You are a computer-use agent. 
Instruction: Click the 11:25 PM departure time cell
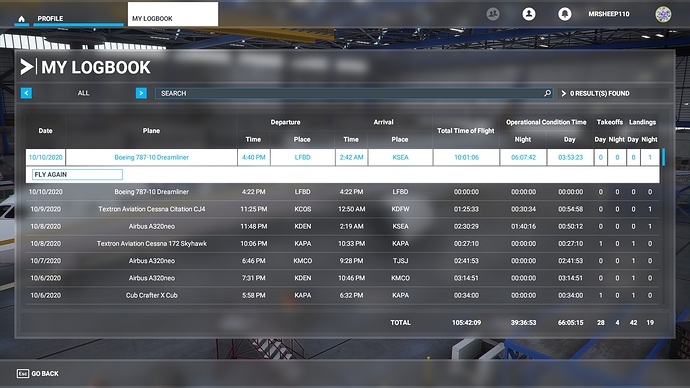(253, 209)
